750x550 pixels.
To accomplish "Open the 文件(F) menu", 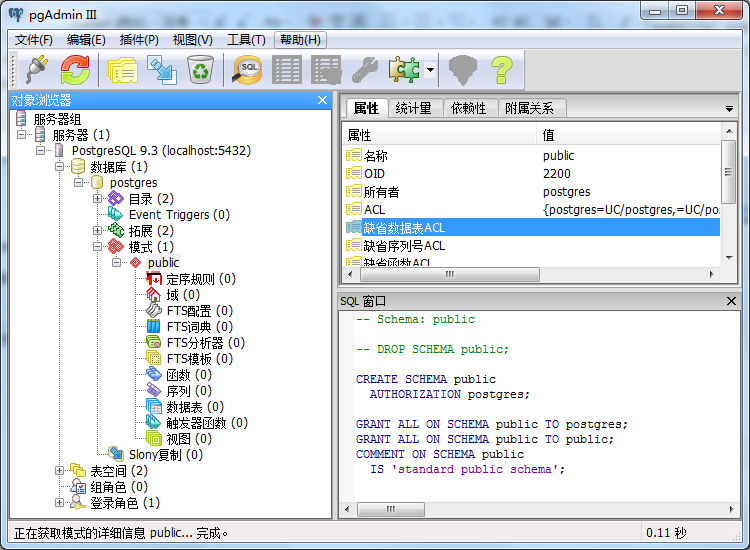I will coord(33,40).
